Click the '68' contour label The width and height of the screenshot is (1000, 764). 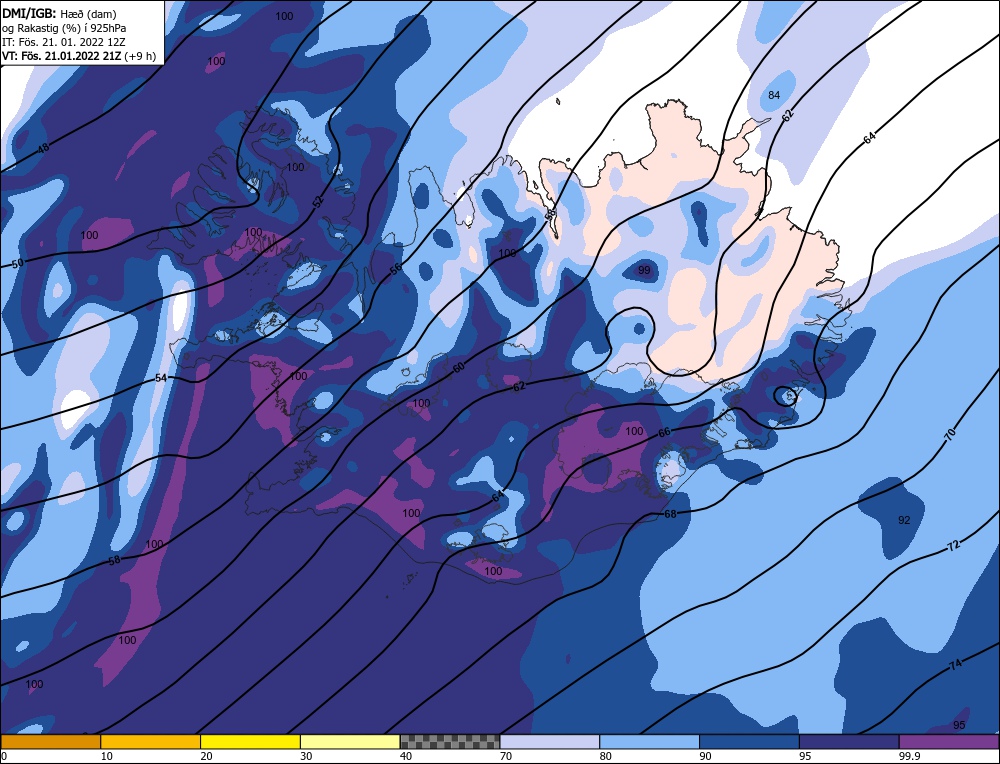pyautogui.click(x=670, y=514)
